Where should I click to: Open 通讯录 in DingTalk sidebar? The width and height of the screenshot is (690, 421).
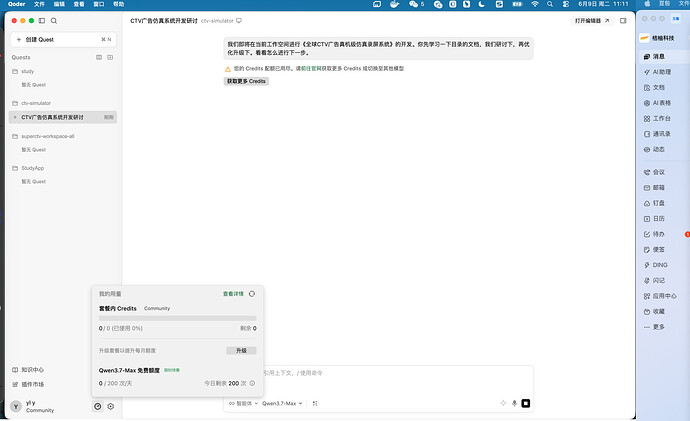click(657, 134)
